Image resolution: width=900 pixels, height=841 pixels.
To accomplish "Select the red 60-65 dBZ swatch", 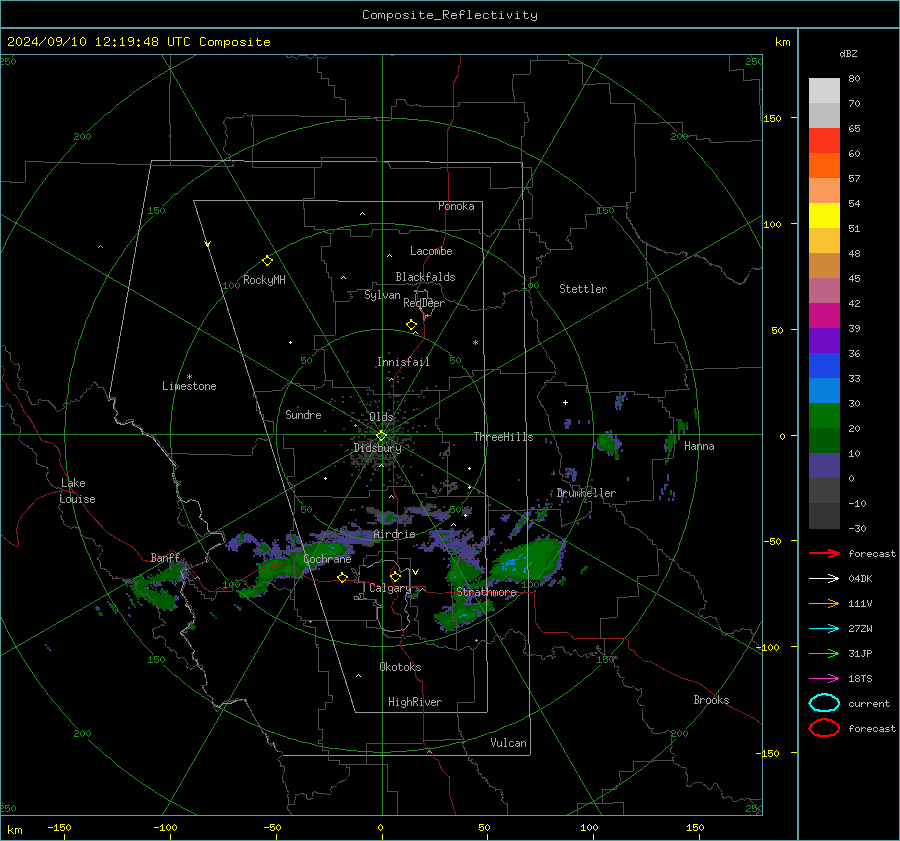I will click(x=824, y=140).
